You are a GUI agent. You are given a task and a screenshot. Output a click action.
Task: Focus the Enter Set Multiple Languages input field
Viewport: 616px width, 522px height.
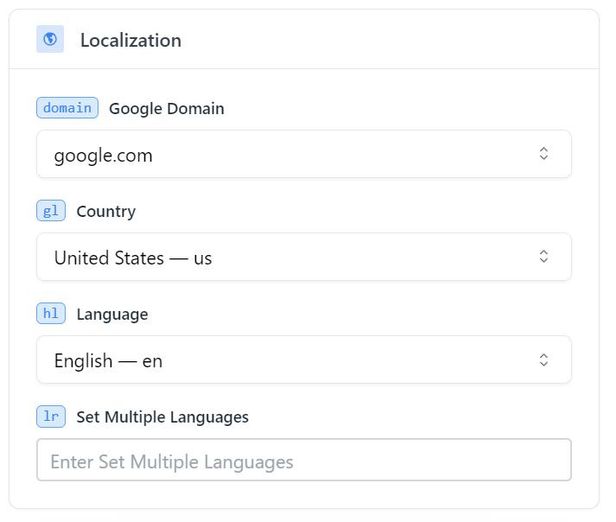click(x=304, y=460)
